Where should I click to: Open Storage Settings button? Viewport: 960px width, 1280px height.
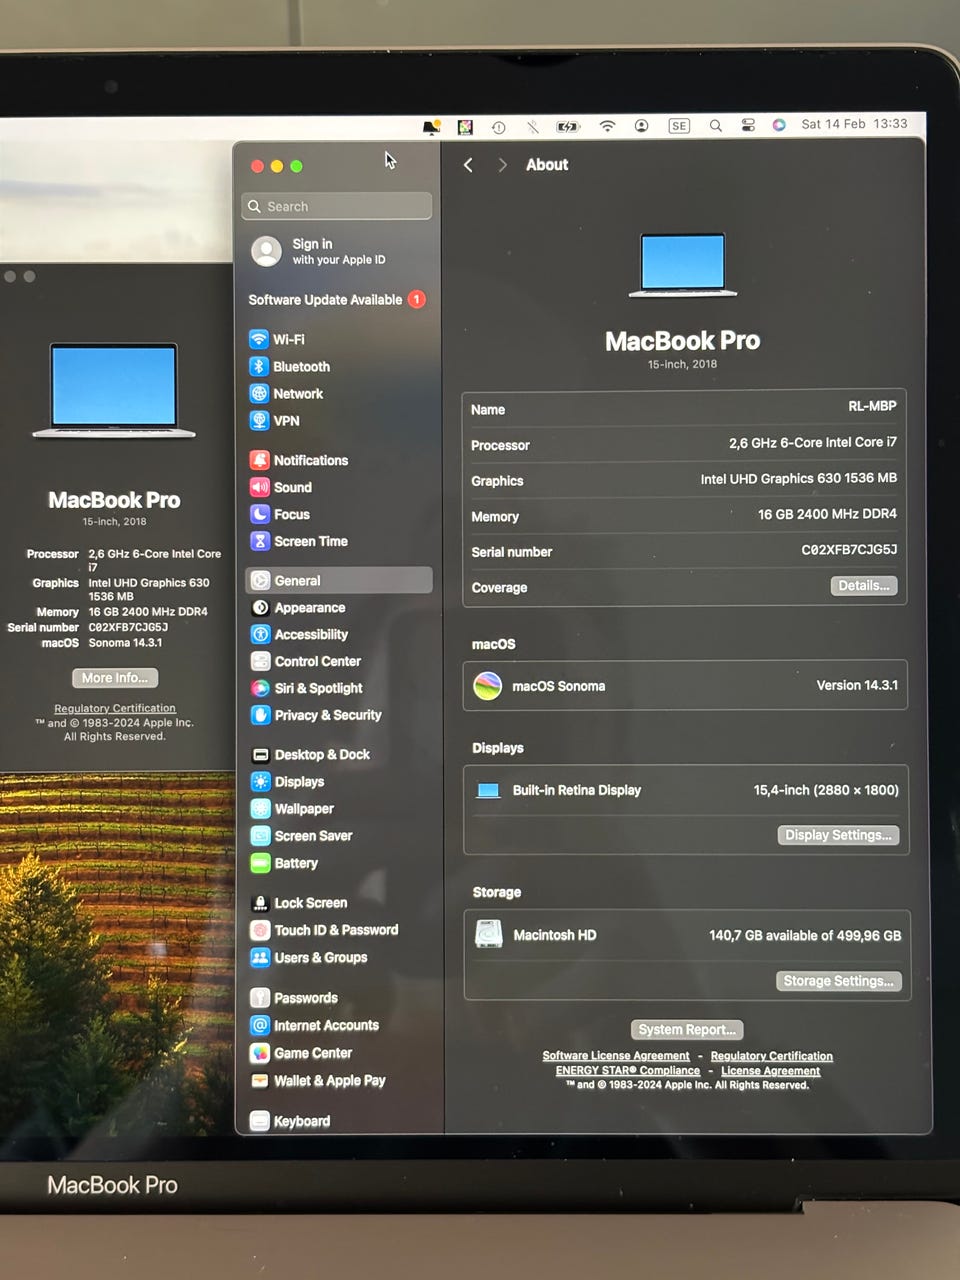839,981
